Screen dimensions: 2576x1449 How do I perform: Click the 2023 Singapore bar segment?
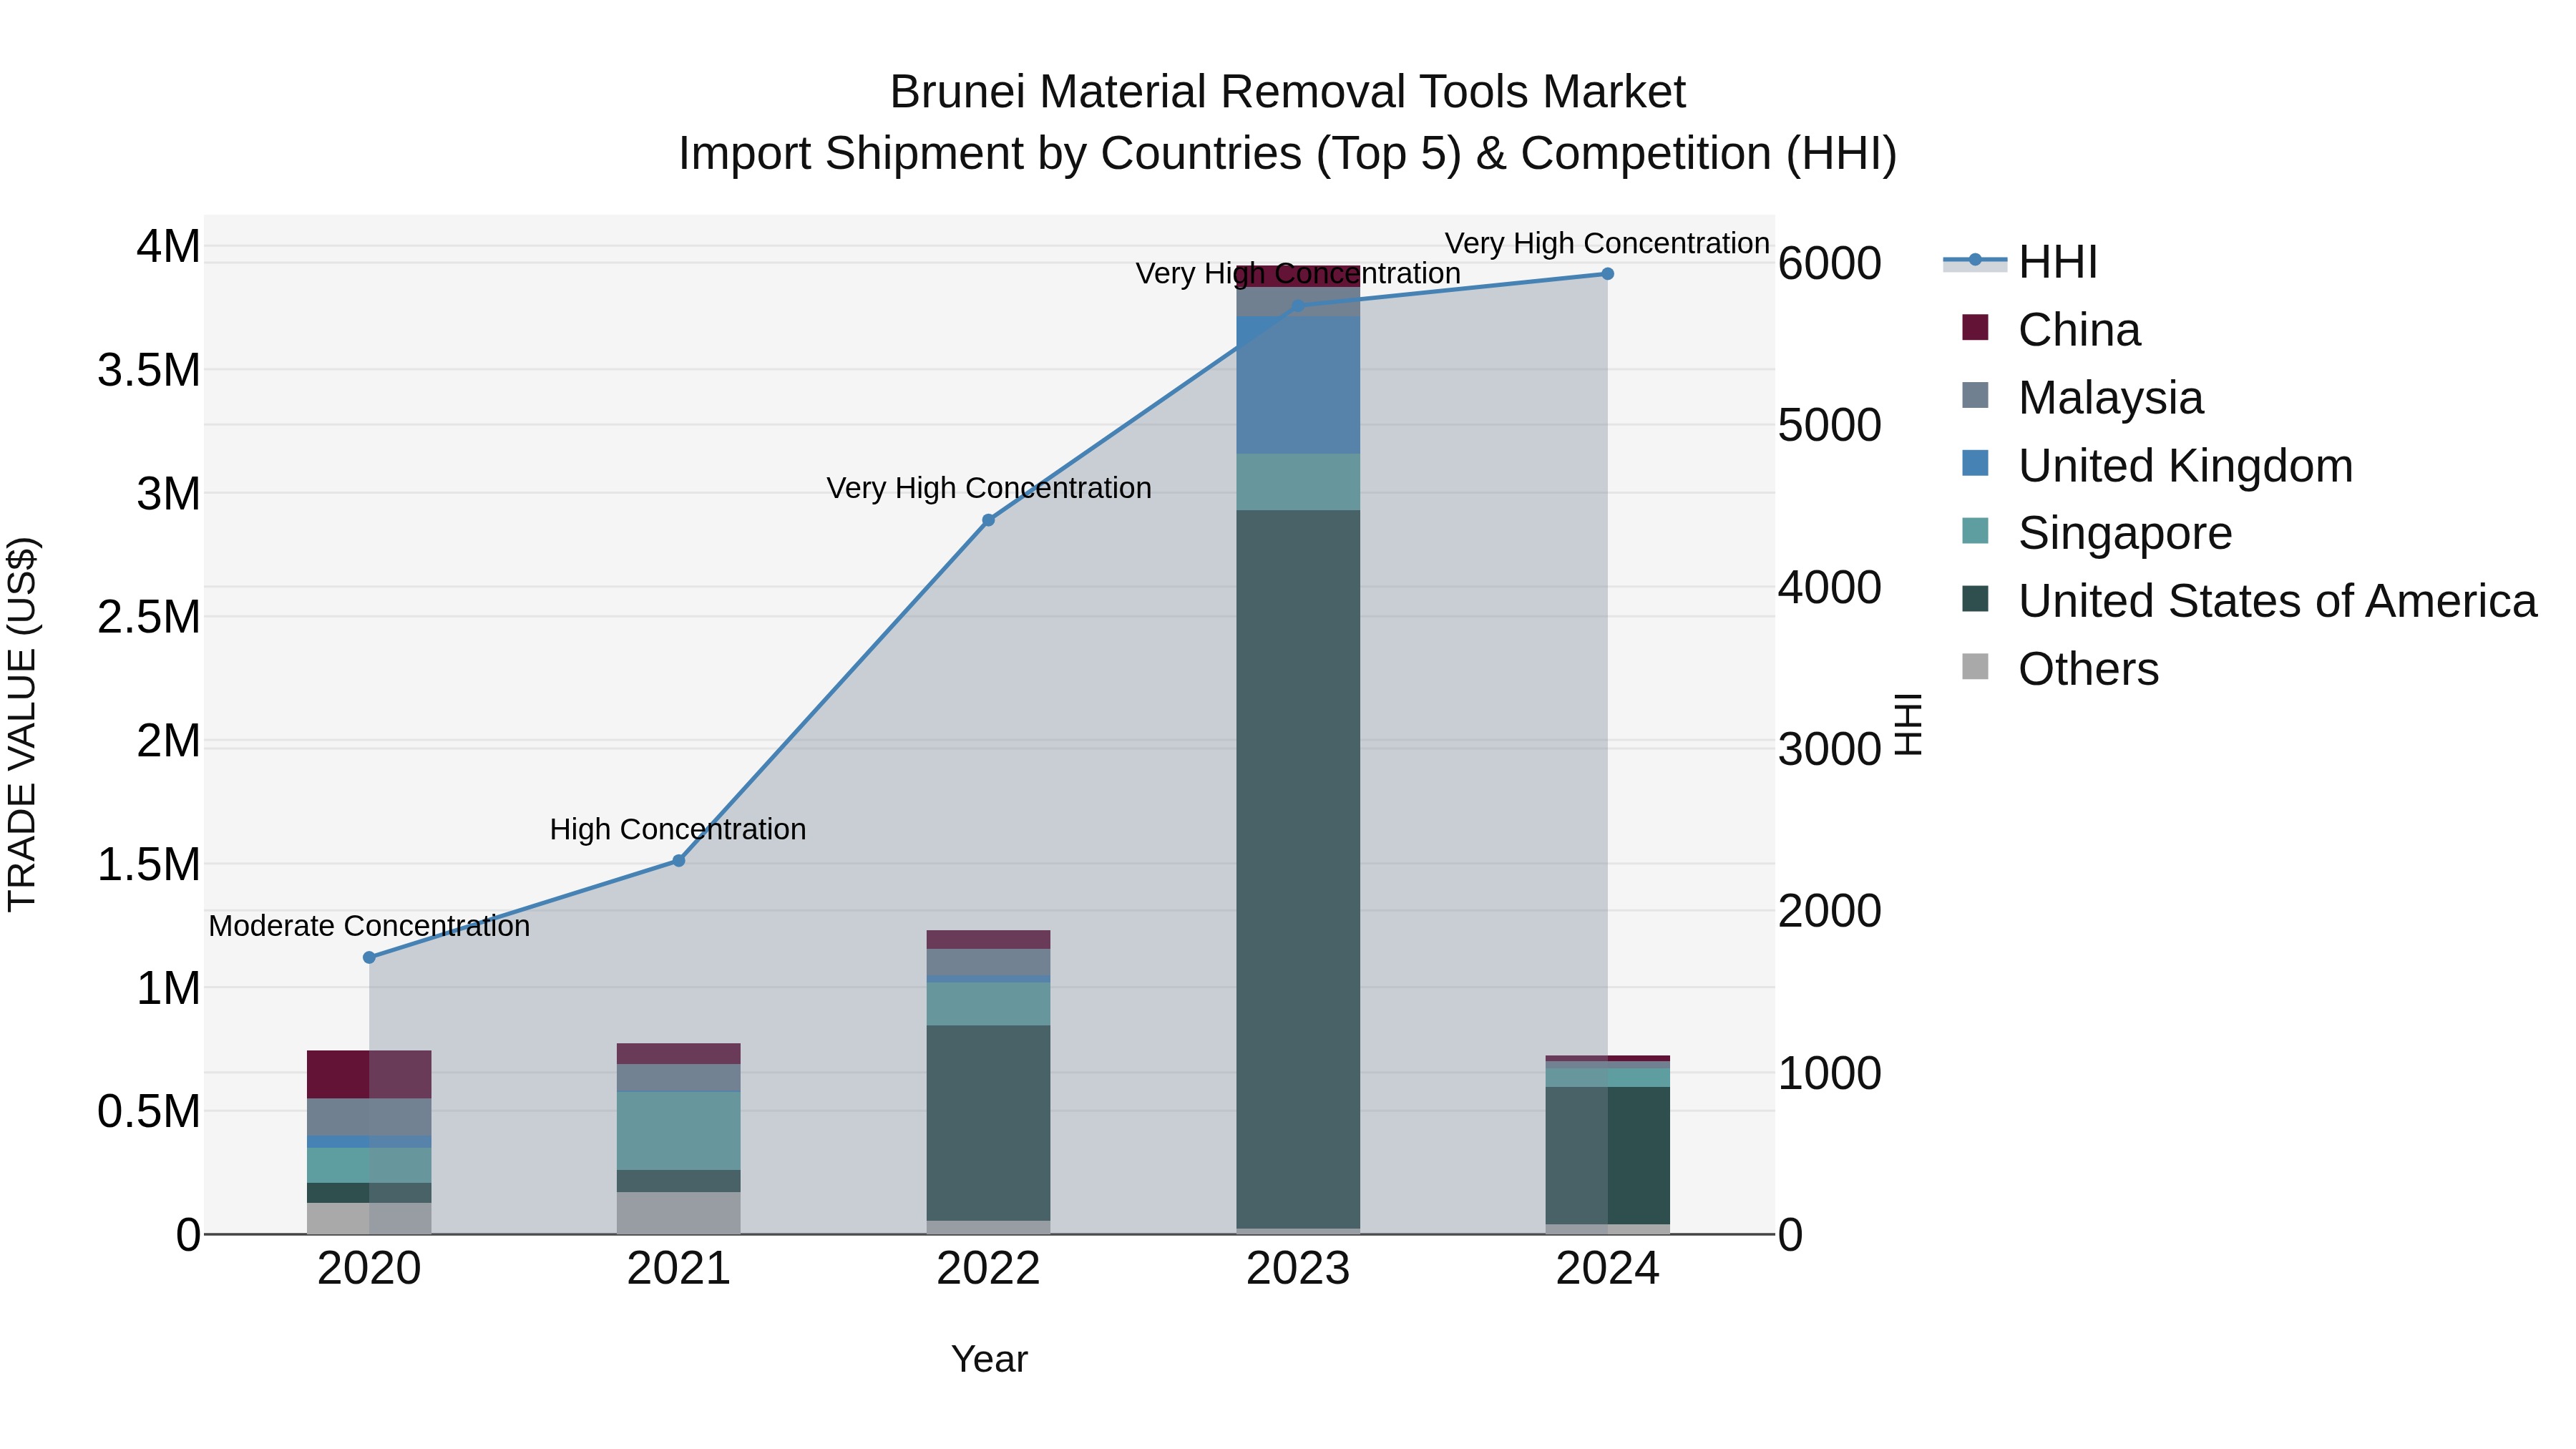[1298, 482]
